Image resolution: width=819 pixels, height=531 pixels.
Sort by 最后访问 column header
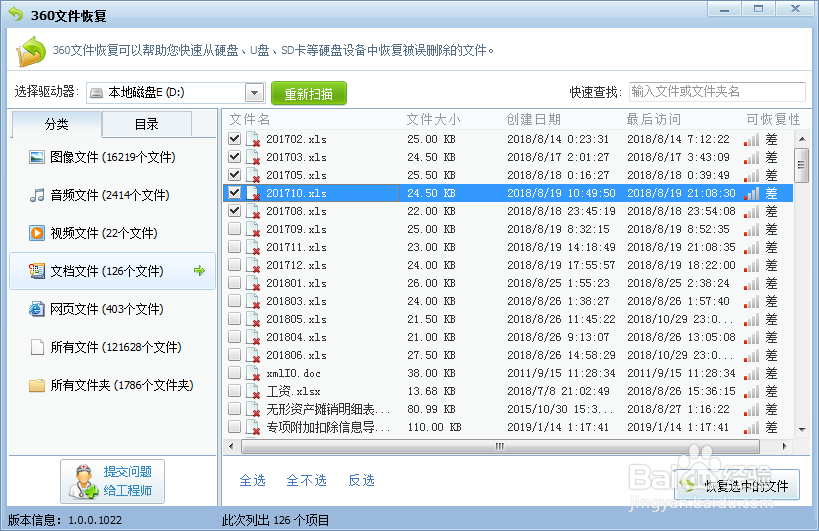coord(653,120)
